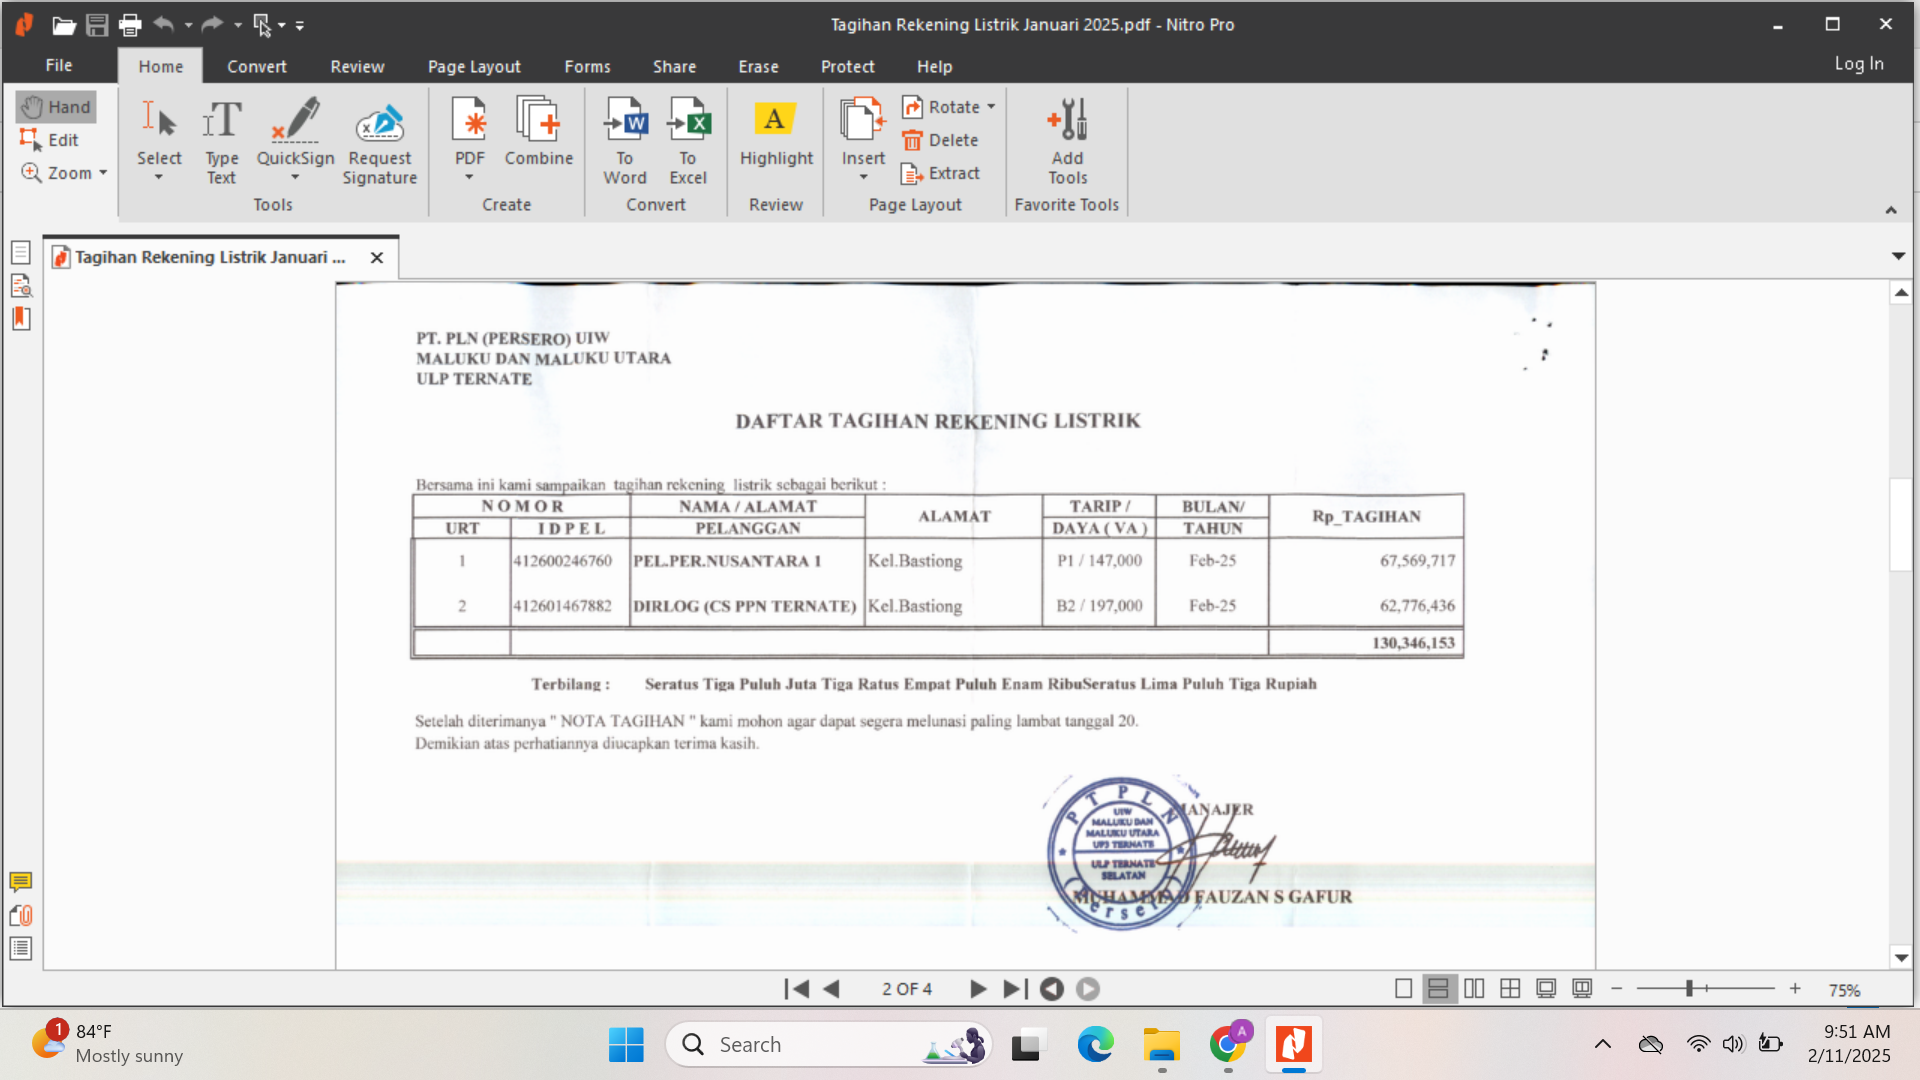This screenshot has height=1080, width=1920.
Task: Switch to facing pages view
Action: (x=1474, y=989)
